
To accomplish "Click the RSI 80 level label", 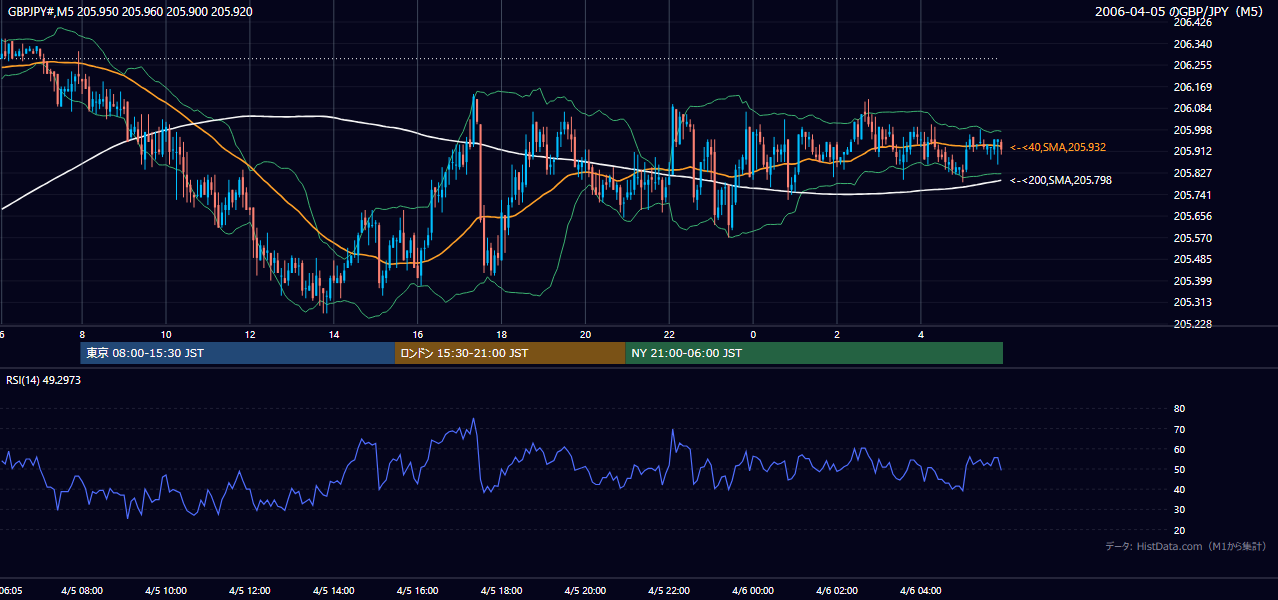I will 1179,409.
